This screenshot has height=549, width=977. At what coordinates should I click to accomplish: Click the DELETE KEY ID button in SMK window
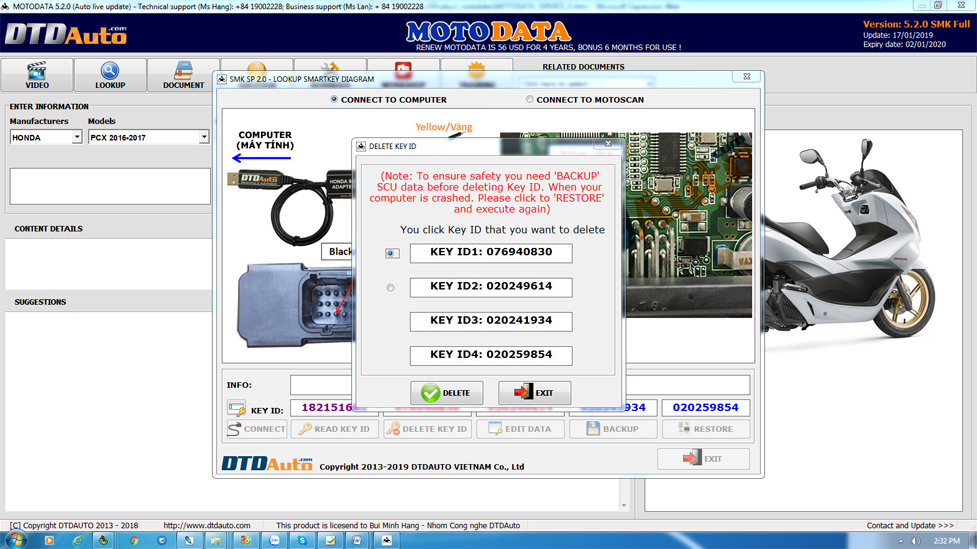point(427,429)
